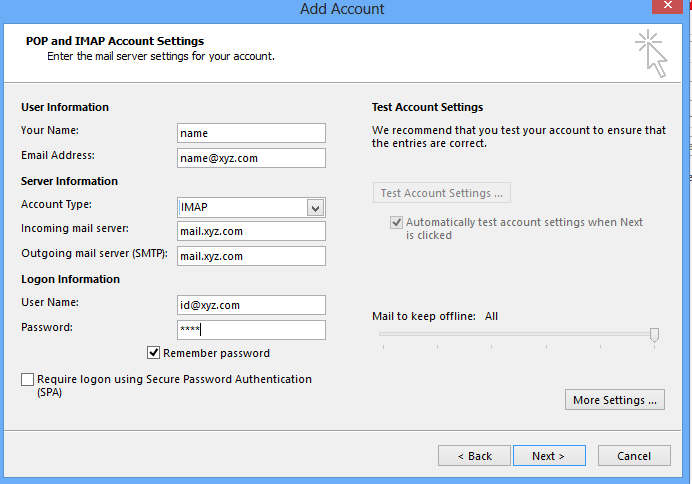
Task: Click the cursor sparkle icon in header
Action: point(650,52)
